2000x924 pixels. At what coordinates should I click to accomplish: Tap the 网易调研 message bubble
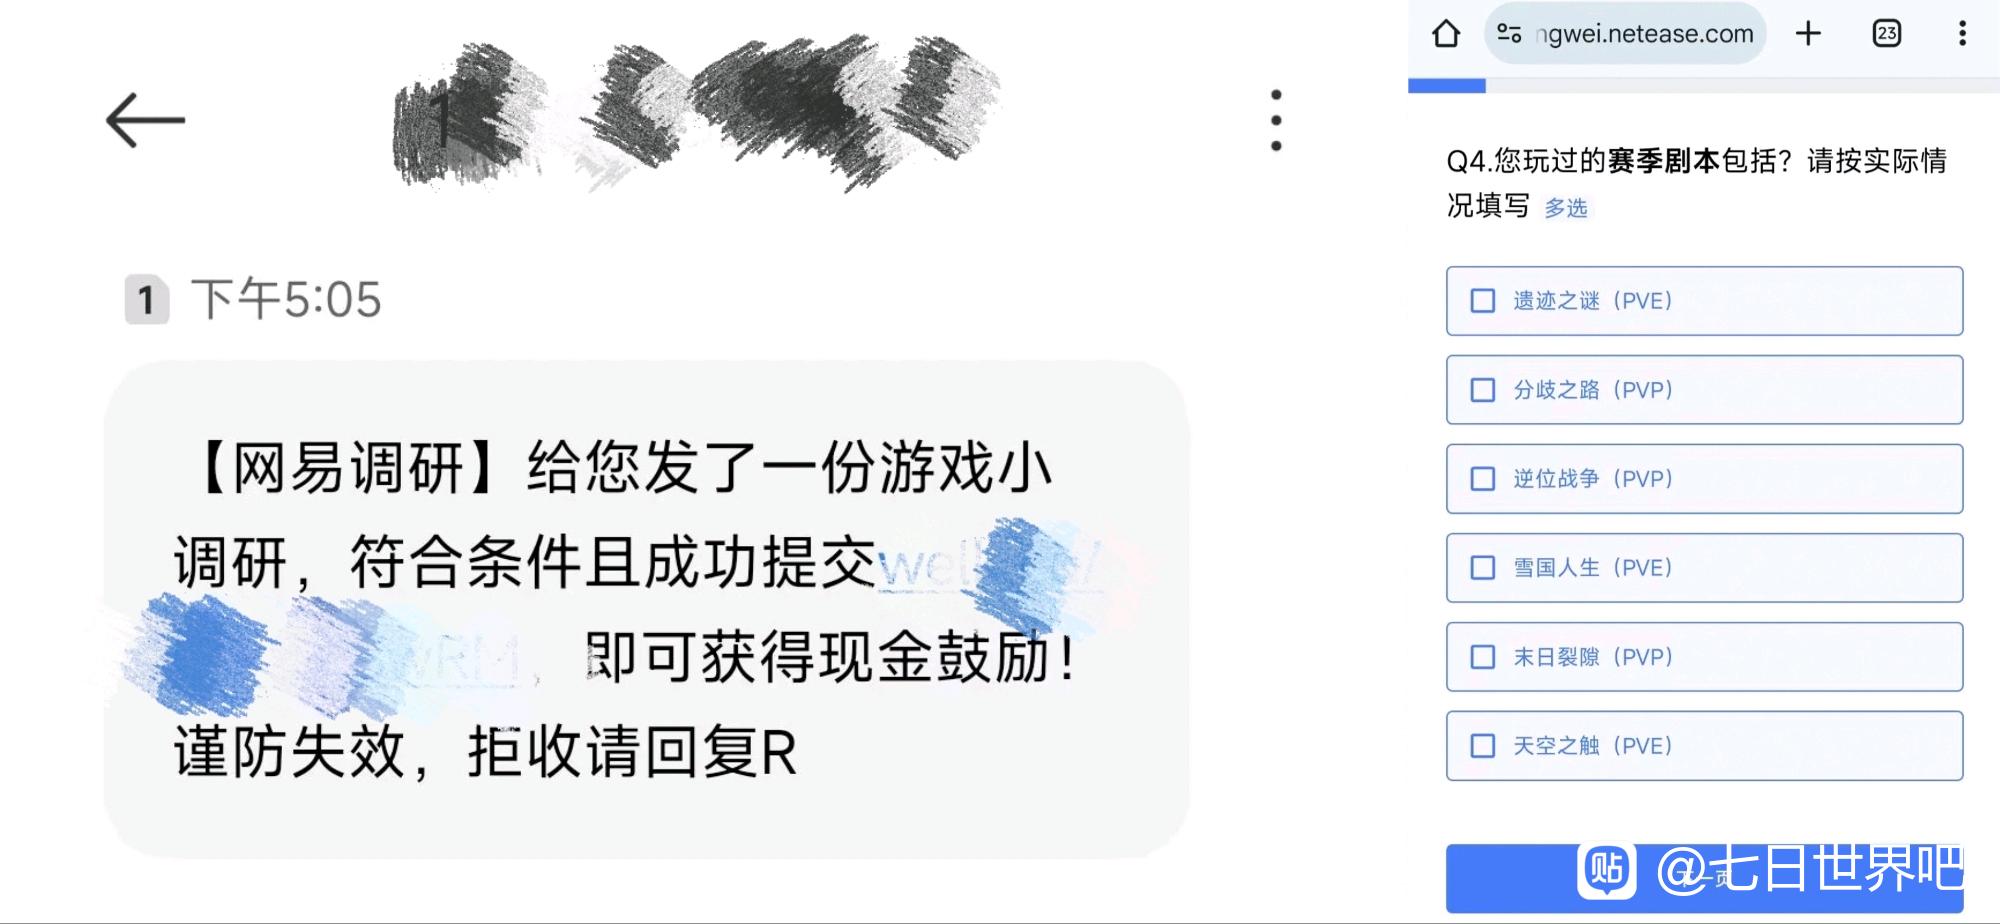tap(646, 609)
